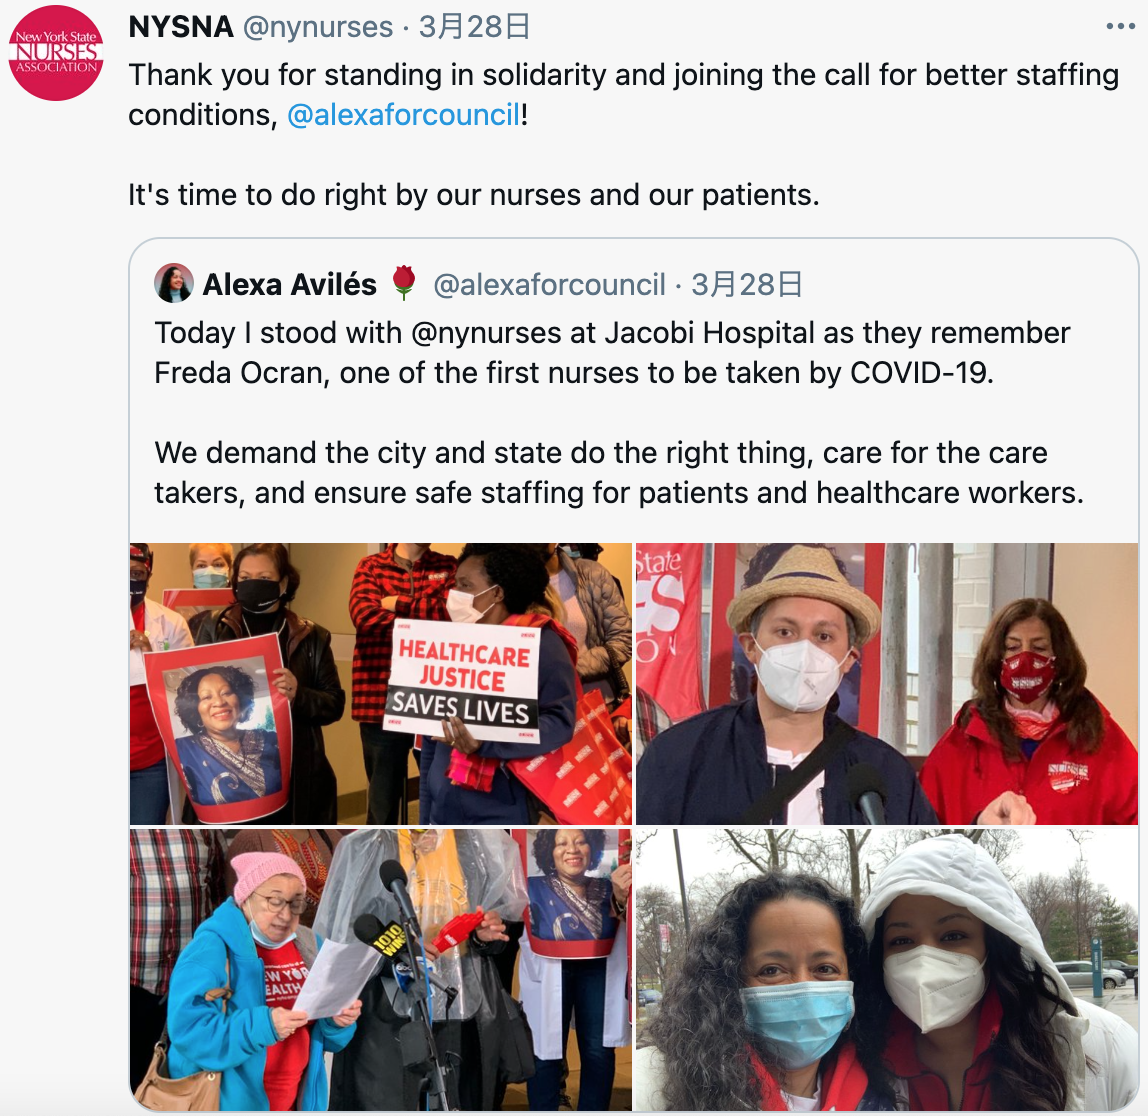1148x1116 pixels.
Task: Click NYSNA tweet text about nurses and patients
Action: click(x=474, y=195)
